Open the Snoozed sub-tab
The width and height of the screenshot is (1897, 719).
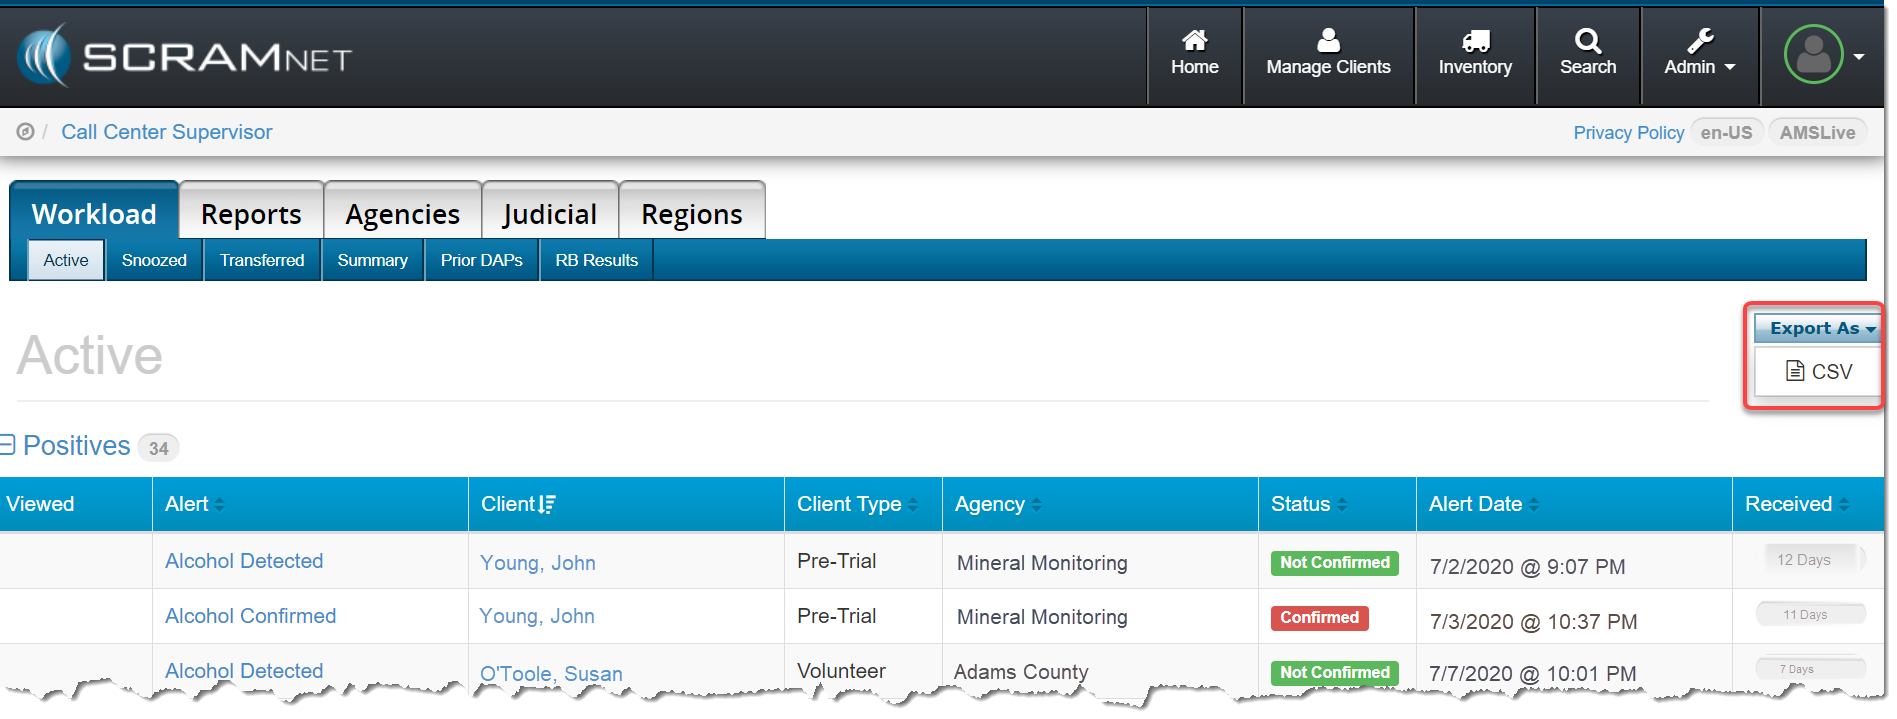pyautogui.click(x=154, y=260)
